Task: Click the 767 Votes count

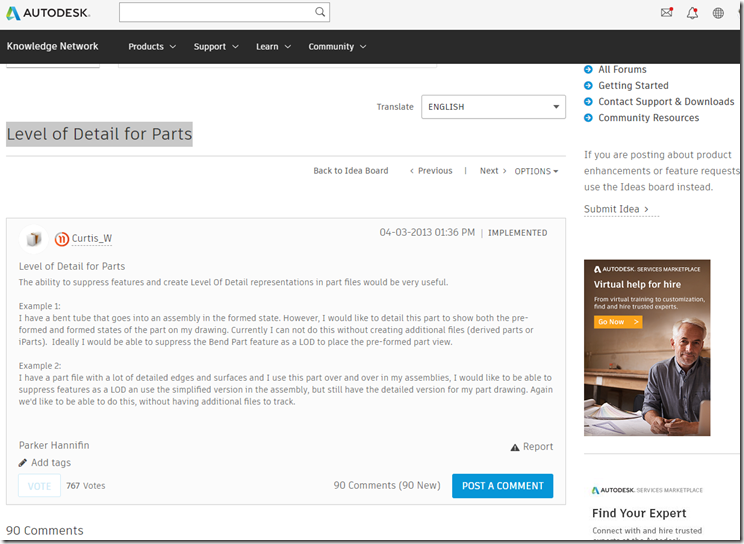Action: point(85,486)
